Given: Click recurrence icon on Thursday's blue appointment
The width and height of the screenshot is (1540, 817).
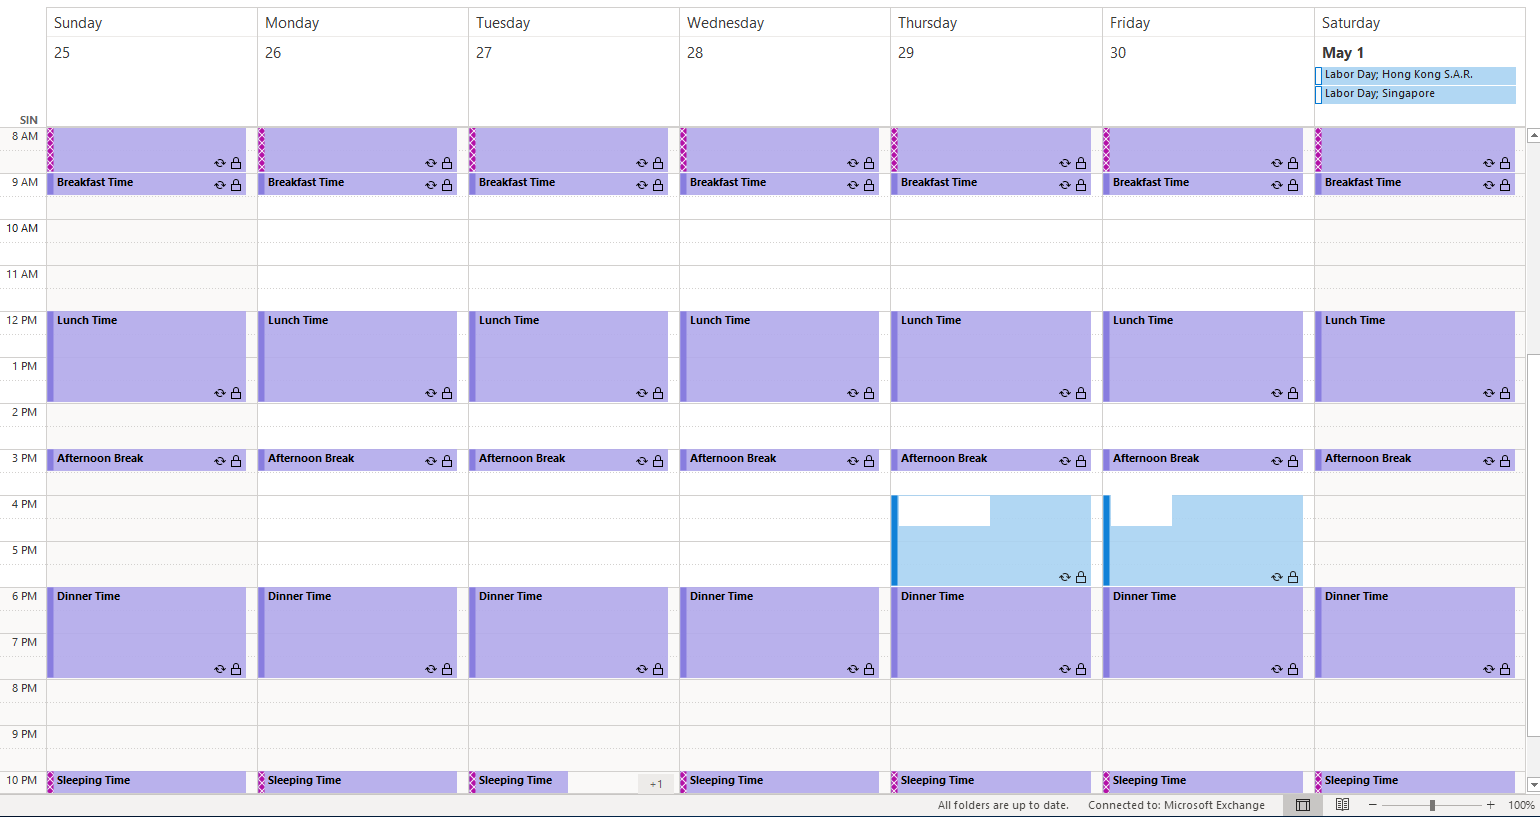Looking at the screenshot, I should click(1065, 577).
